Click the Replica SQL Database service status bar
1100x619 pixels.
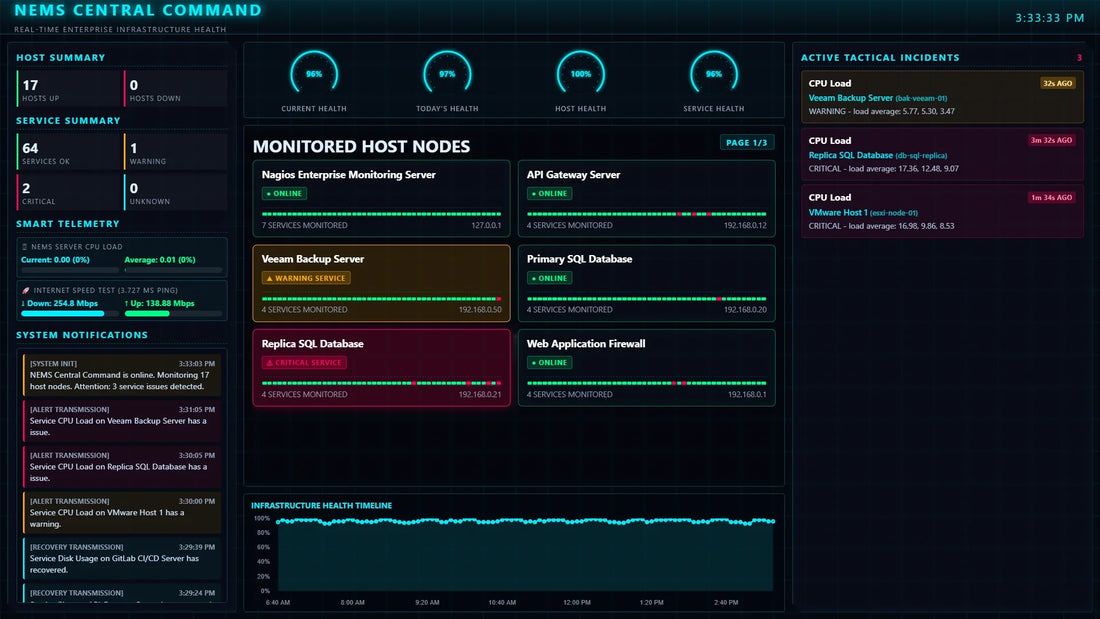tap(381, 383)
